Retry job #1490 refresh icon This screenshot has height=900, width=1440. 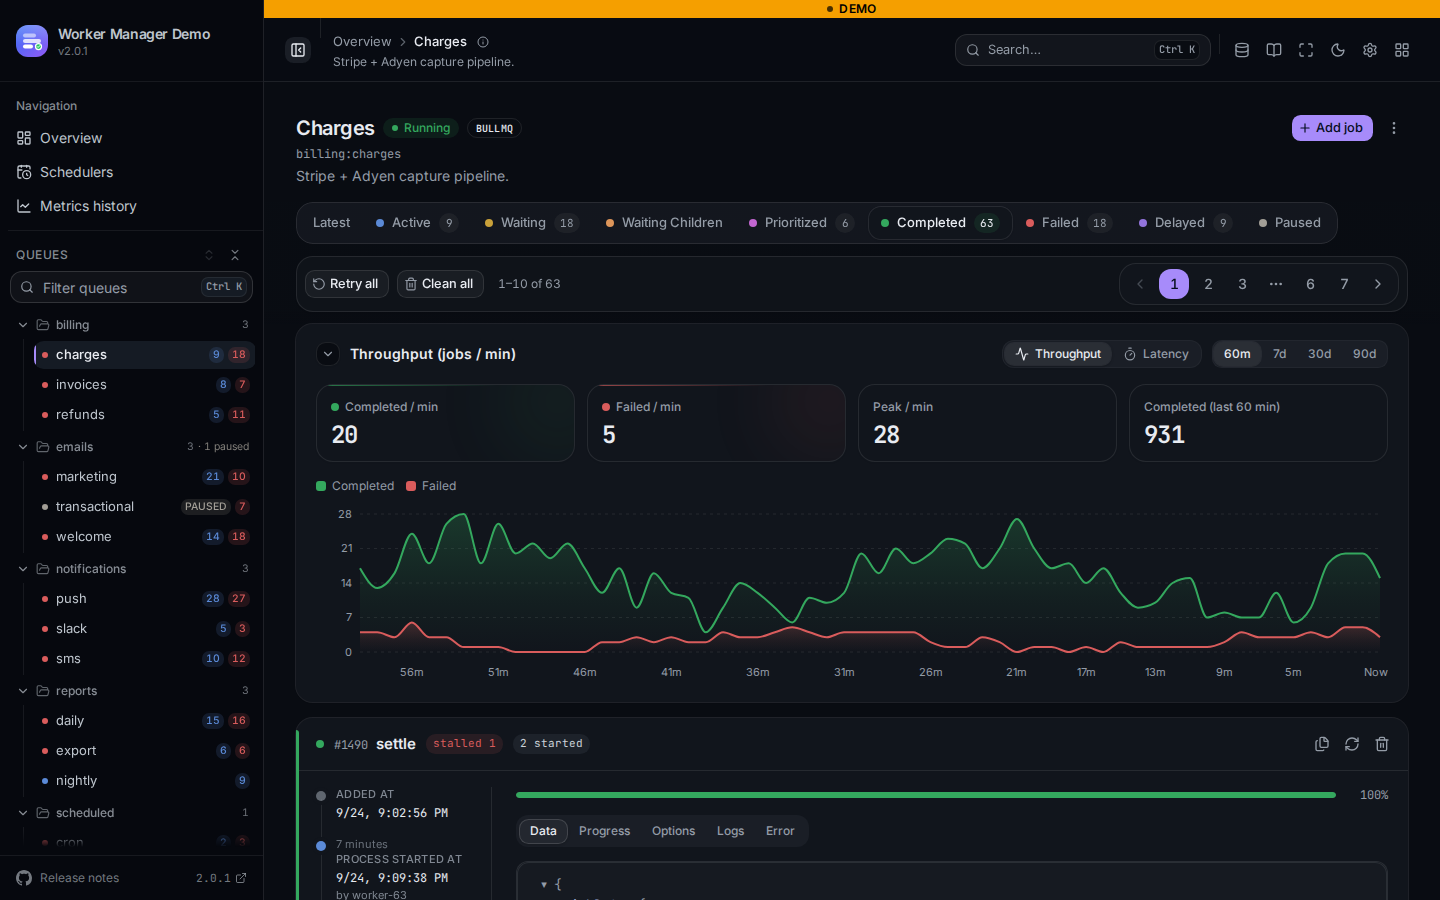[x=1352, y=744]
